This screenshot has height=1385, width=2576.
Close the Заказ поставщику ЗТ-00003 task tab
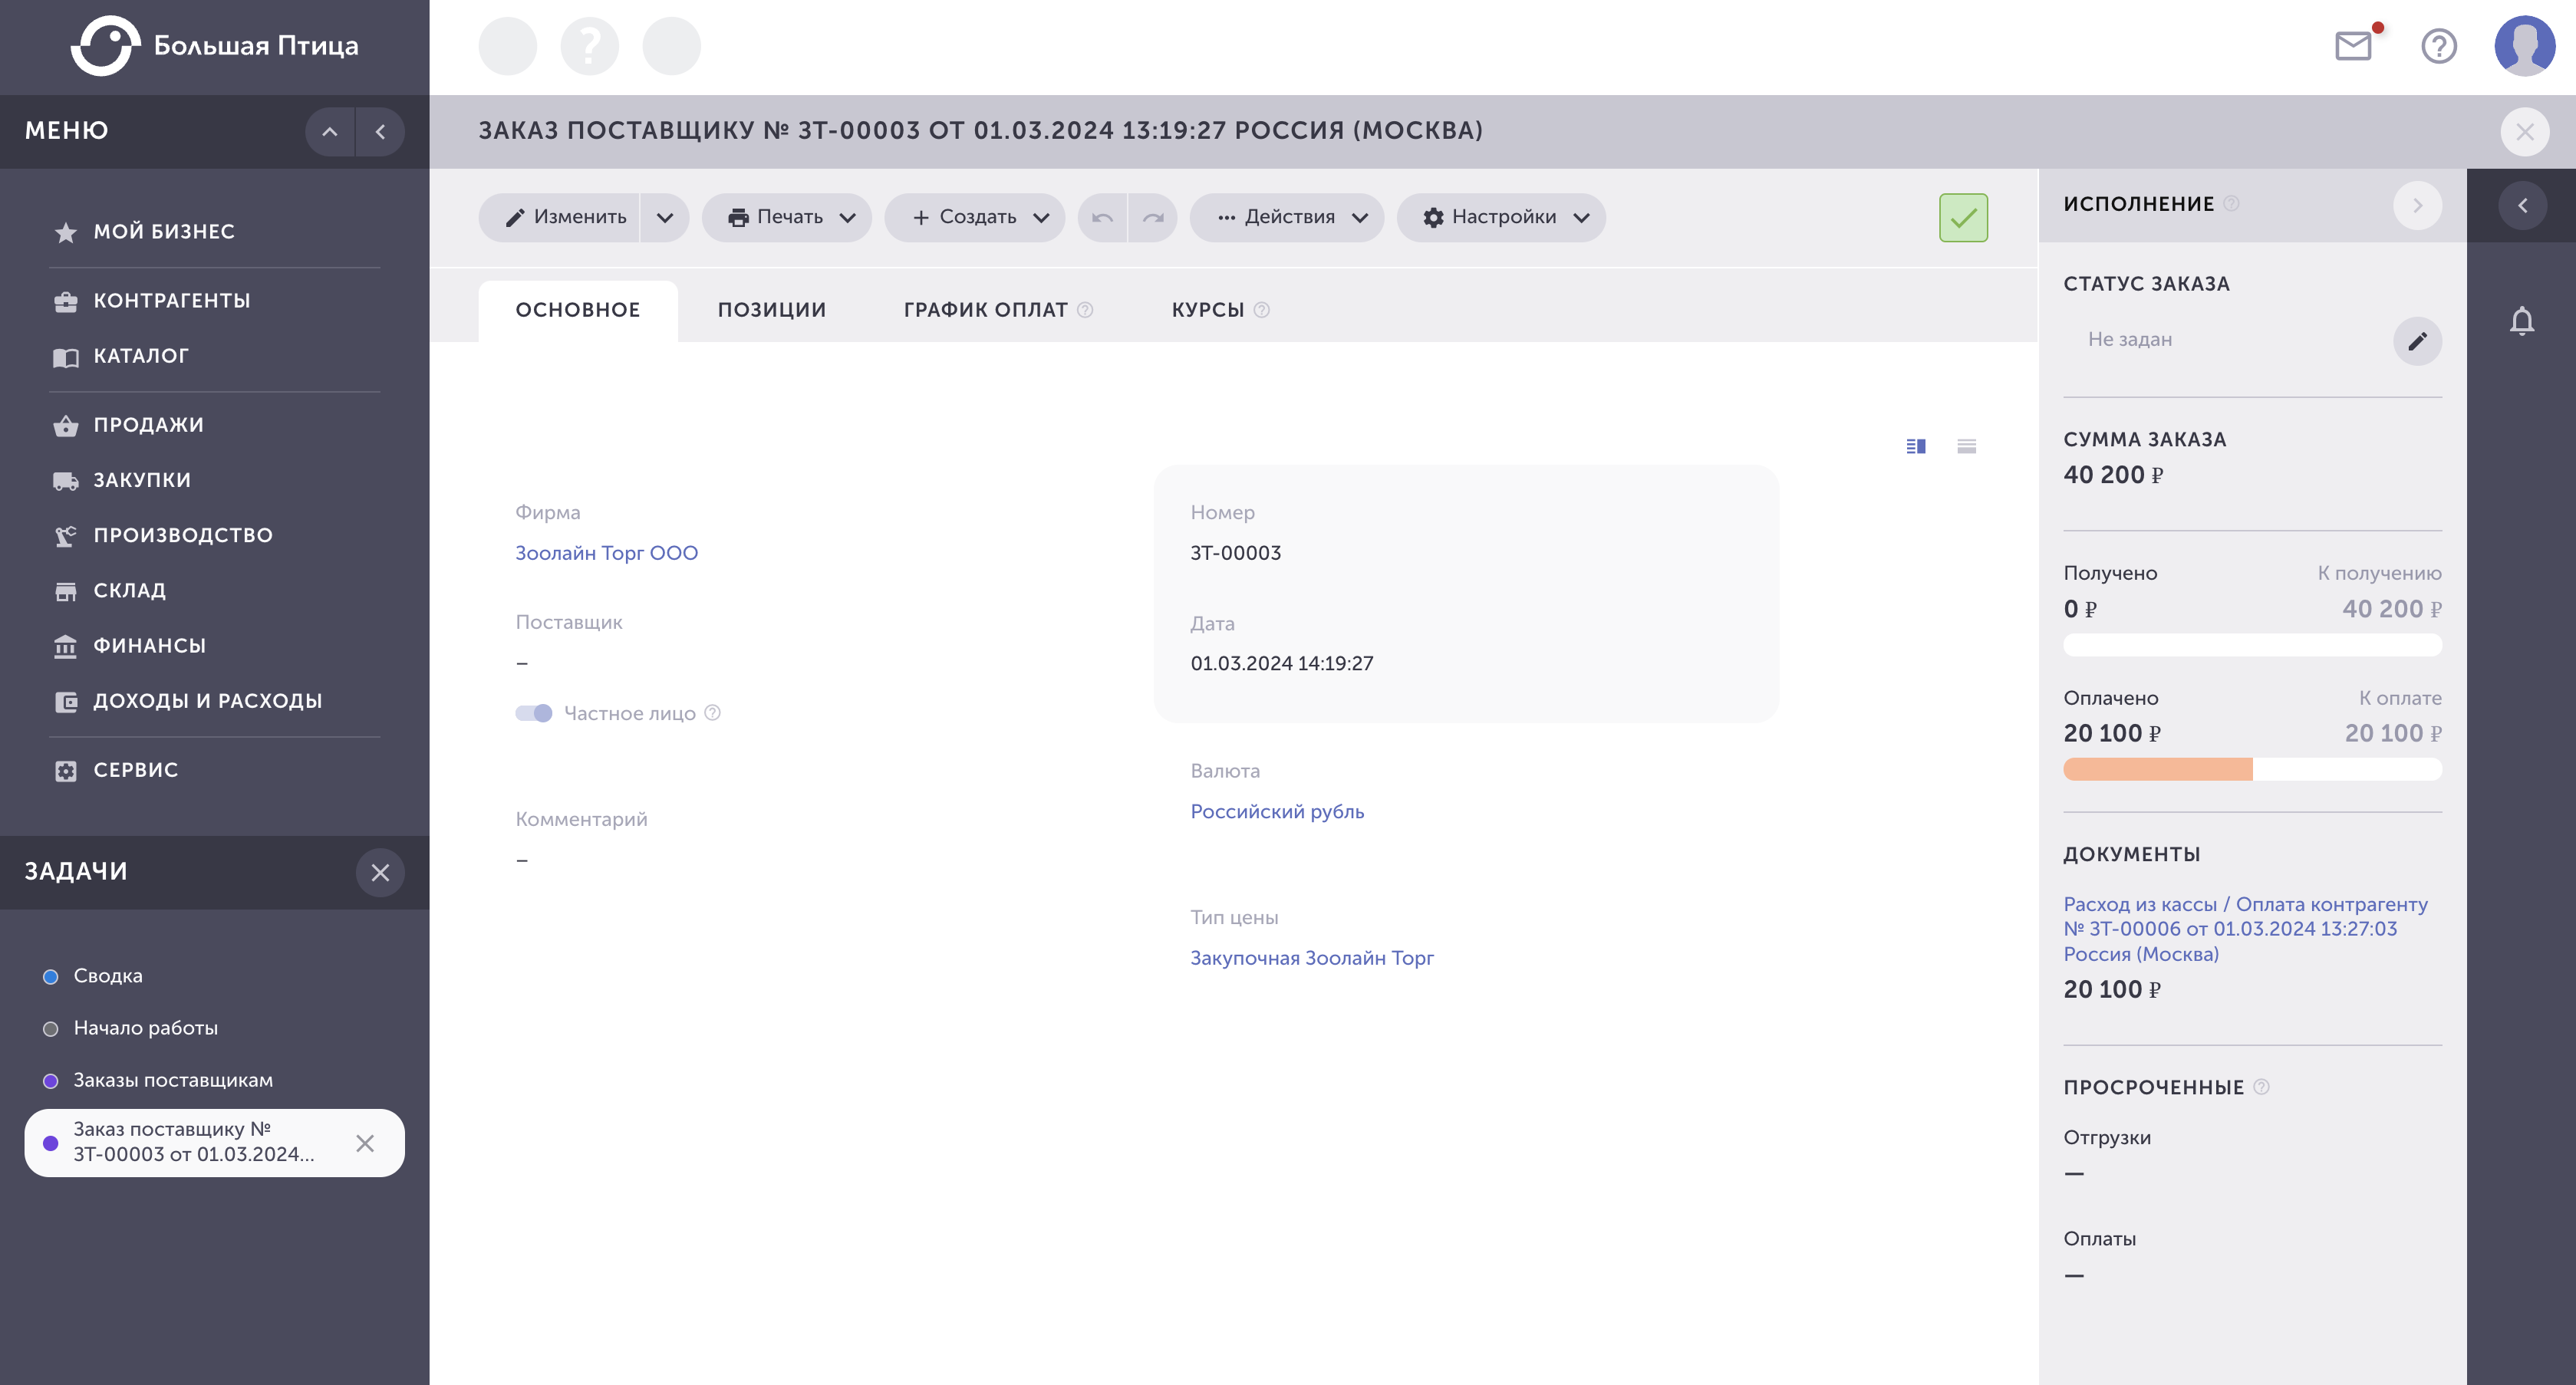tap(365, 1143)
